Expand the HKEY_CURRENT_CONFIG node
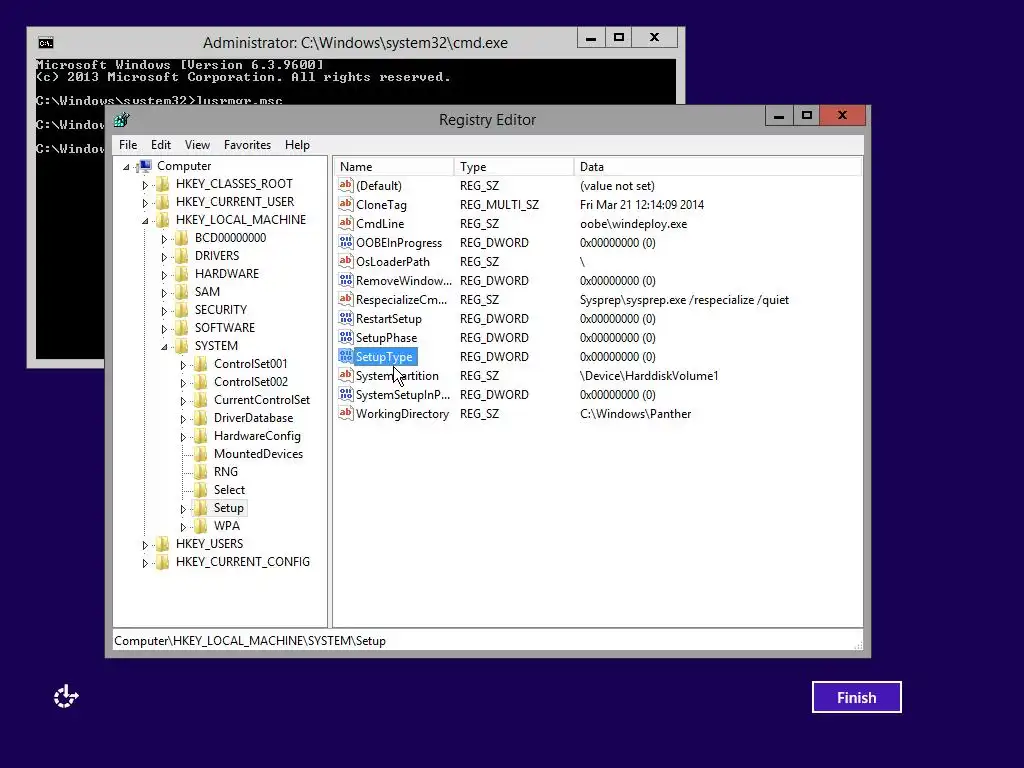1024x768 pixels. tap(145, 562)
